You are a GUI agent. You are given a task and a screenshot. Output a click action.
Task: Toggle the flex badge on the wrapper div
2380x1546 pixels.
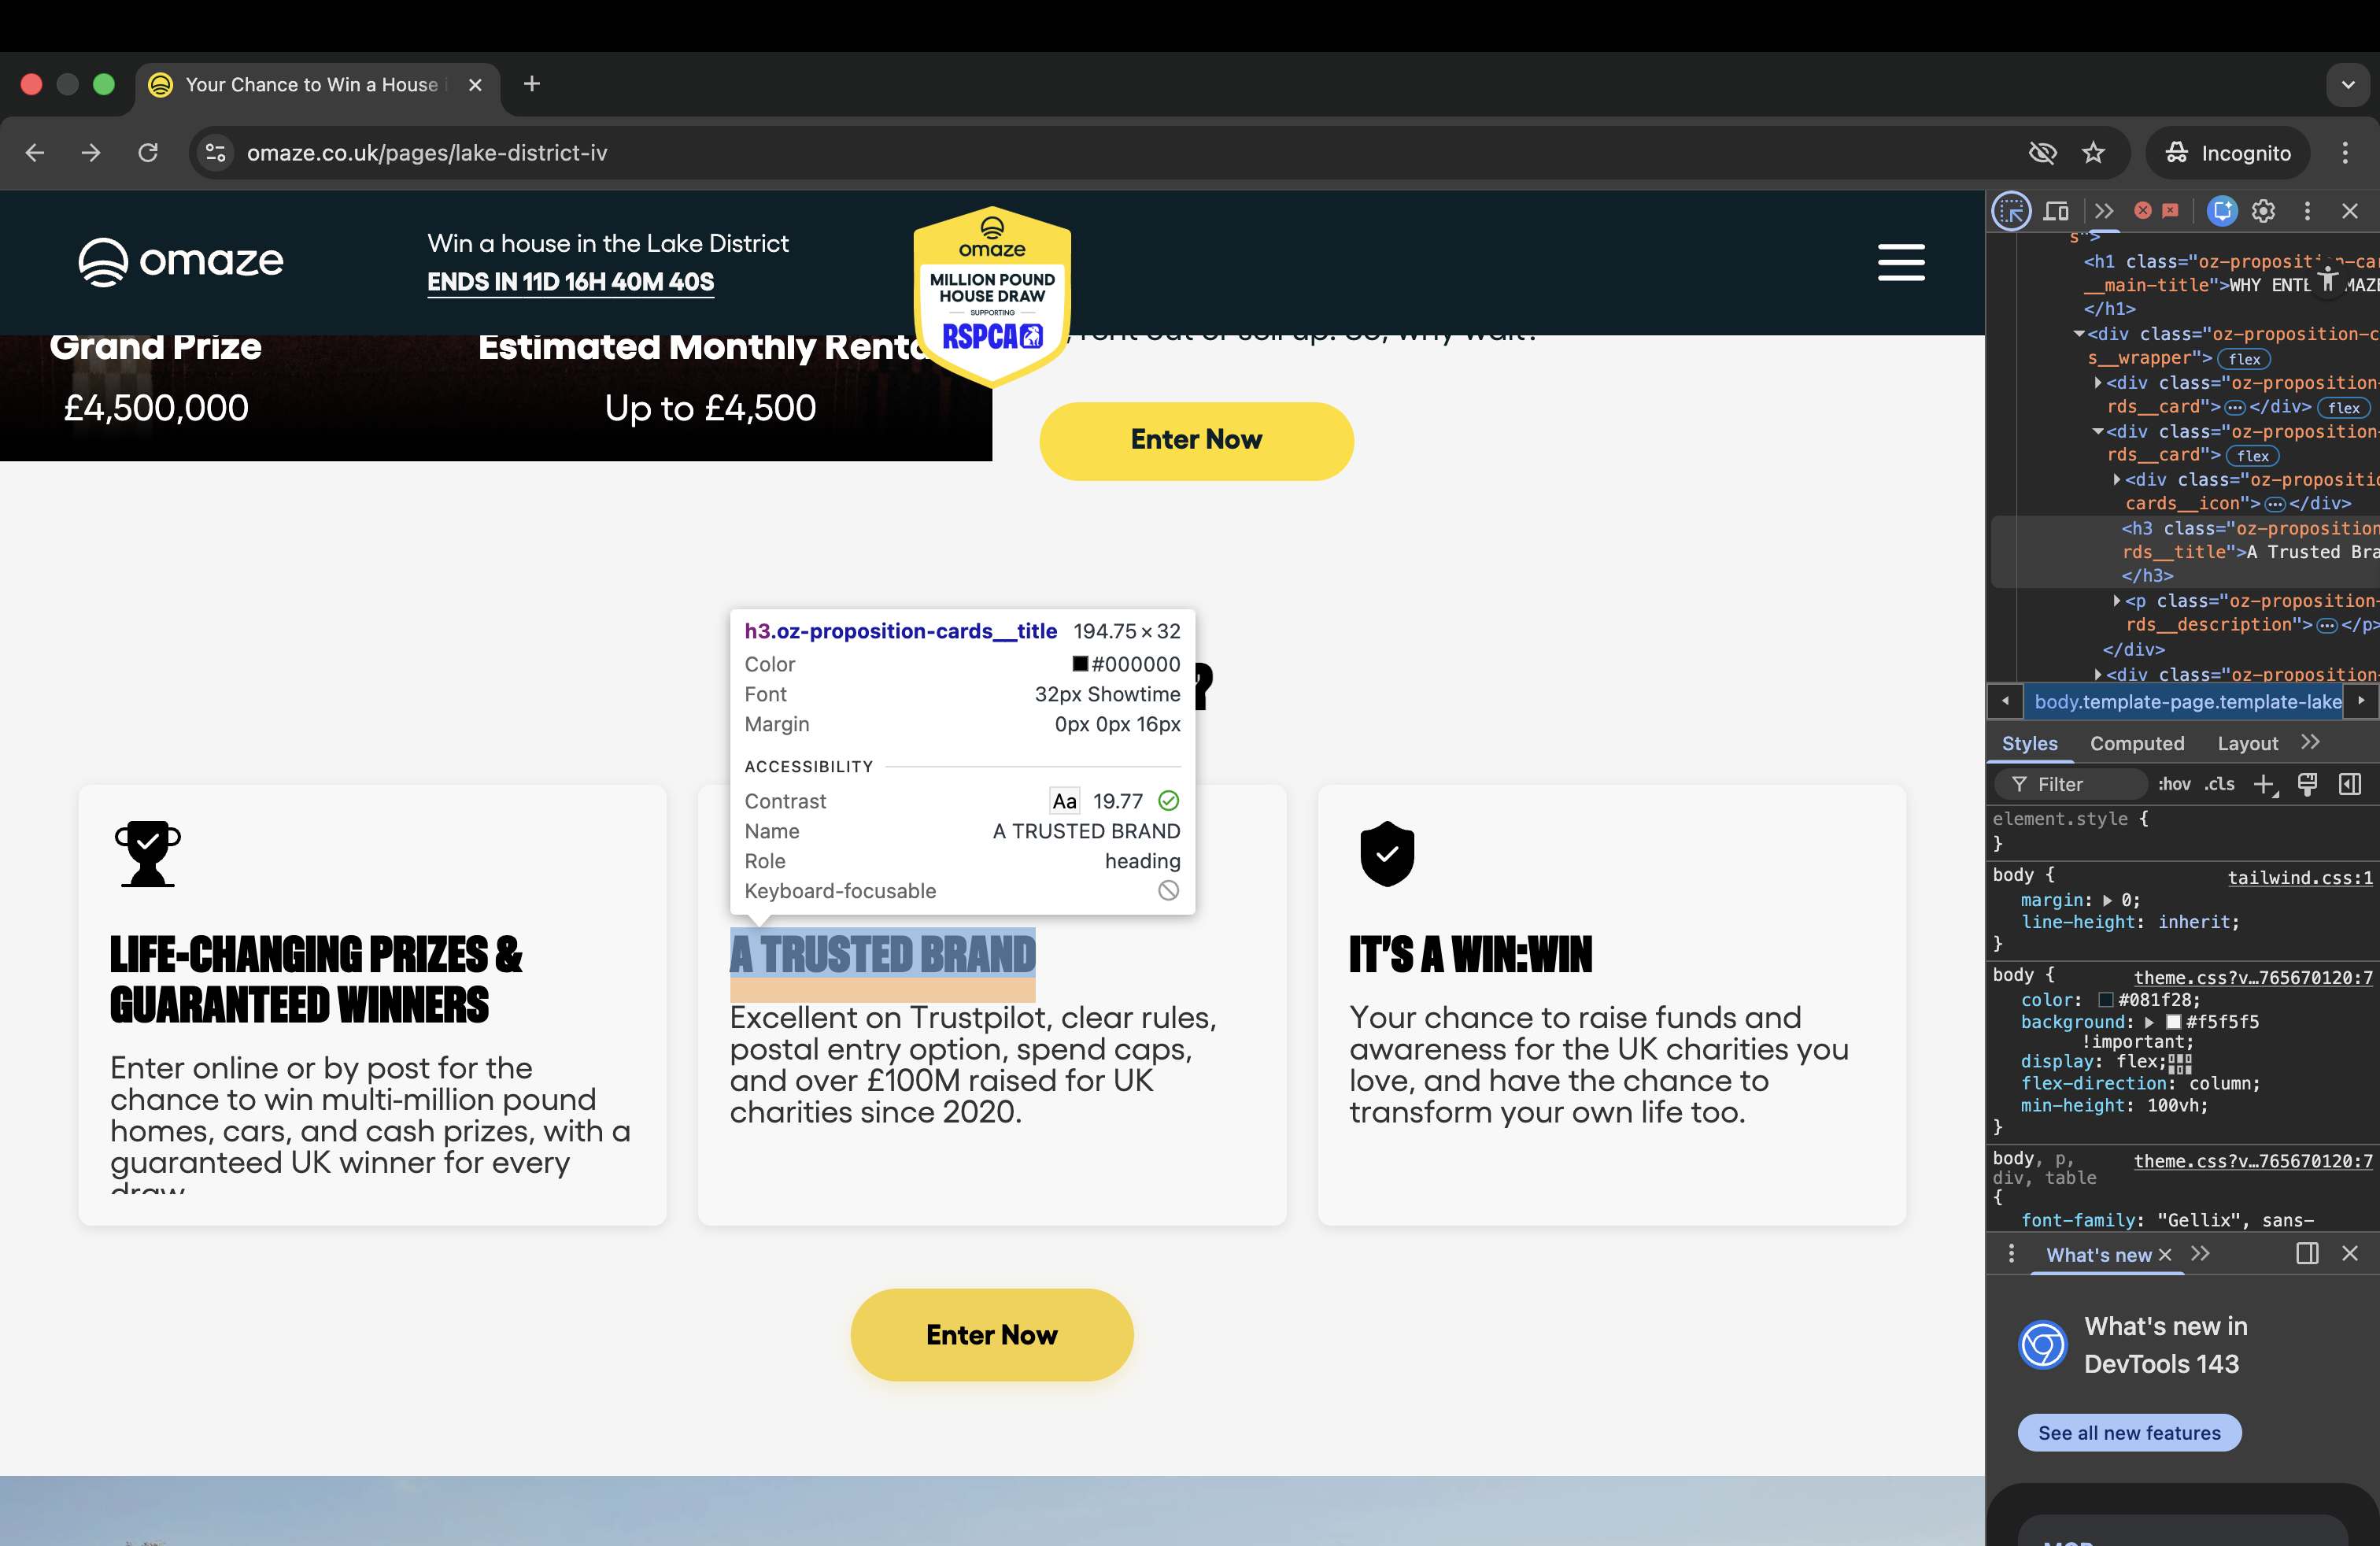pos(2244,359)
